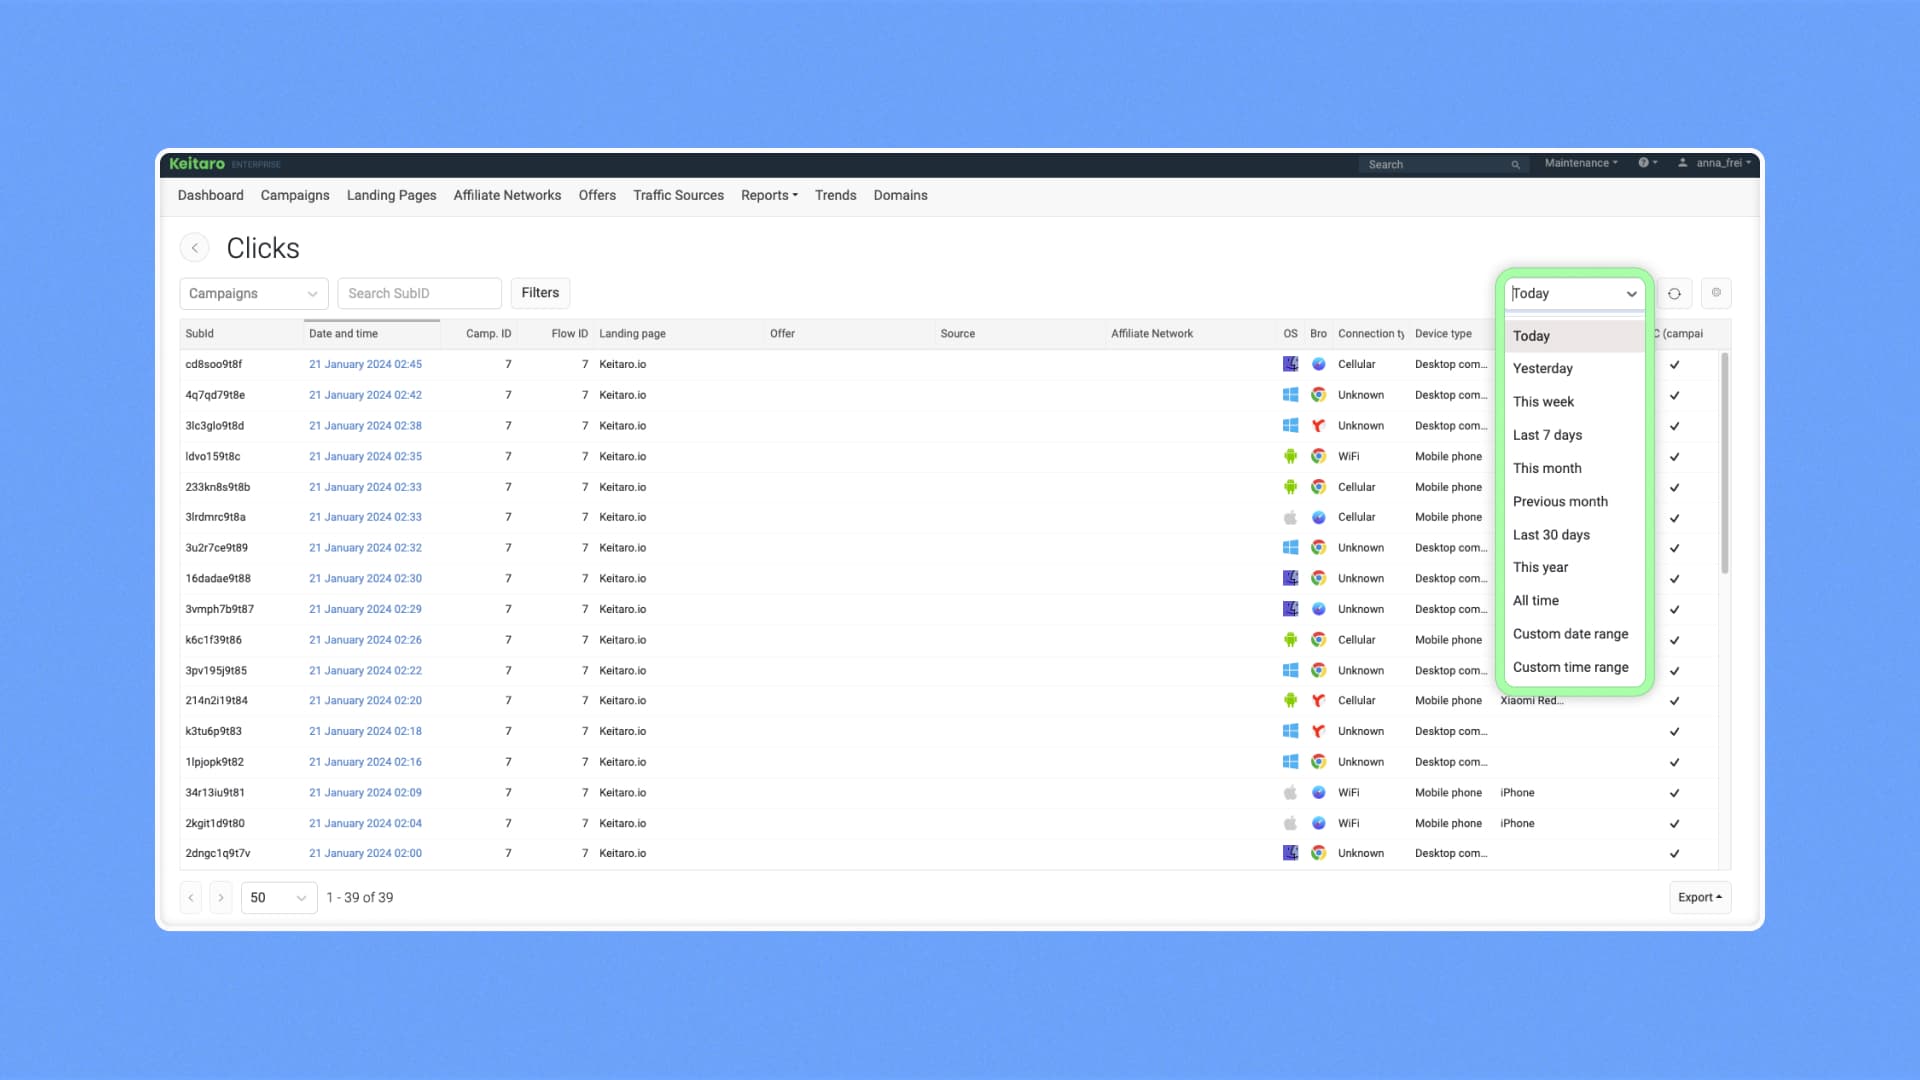Click the Filters button
Image resolution: width=1920 pixels, height=1080 pixels.
coord(540,293)
